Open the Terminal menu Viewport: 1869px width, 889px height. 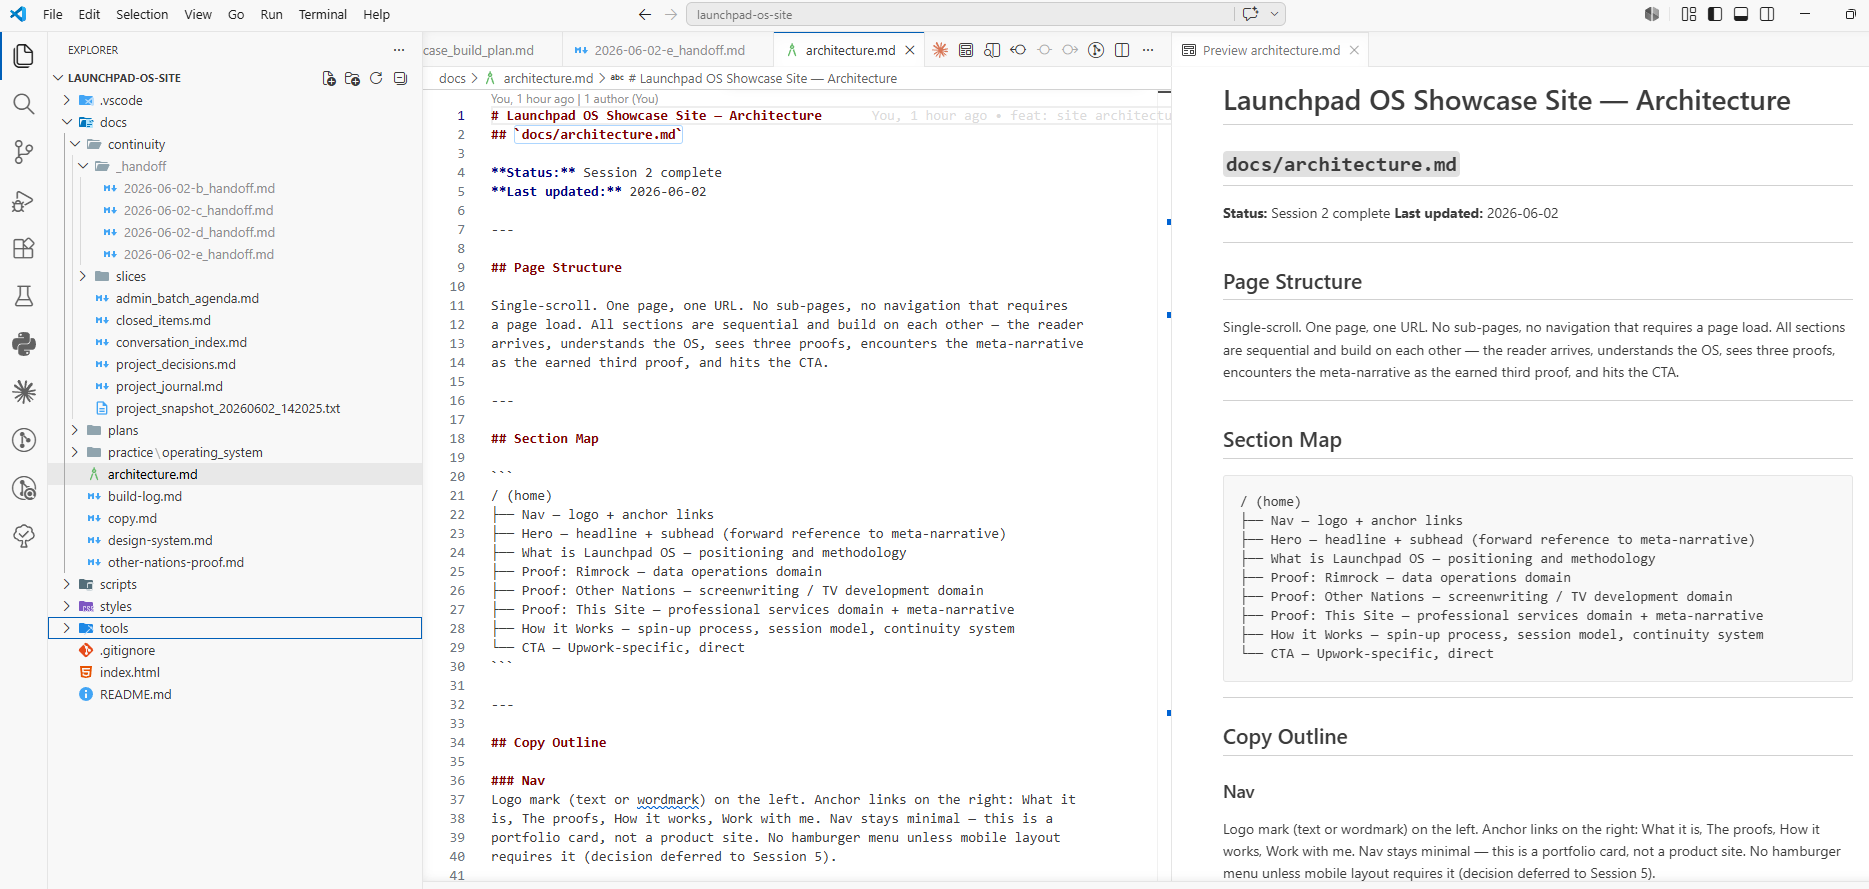tap(323, 14)
